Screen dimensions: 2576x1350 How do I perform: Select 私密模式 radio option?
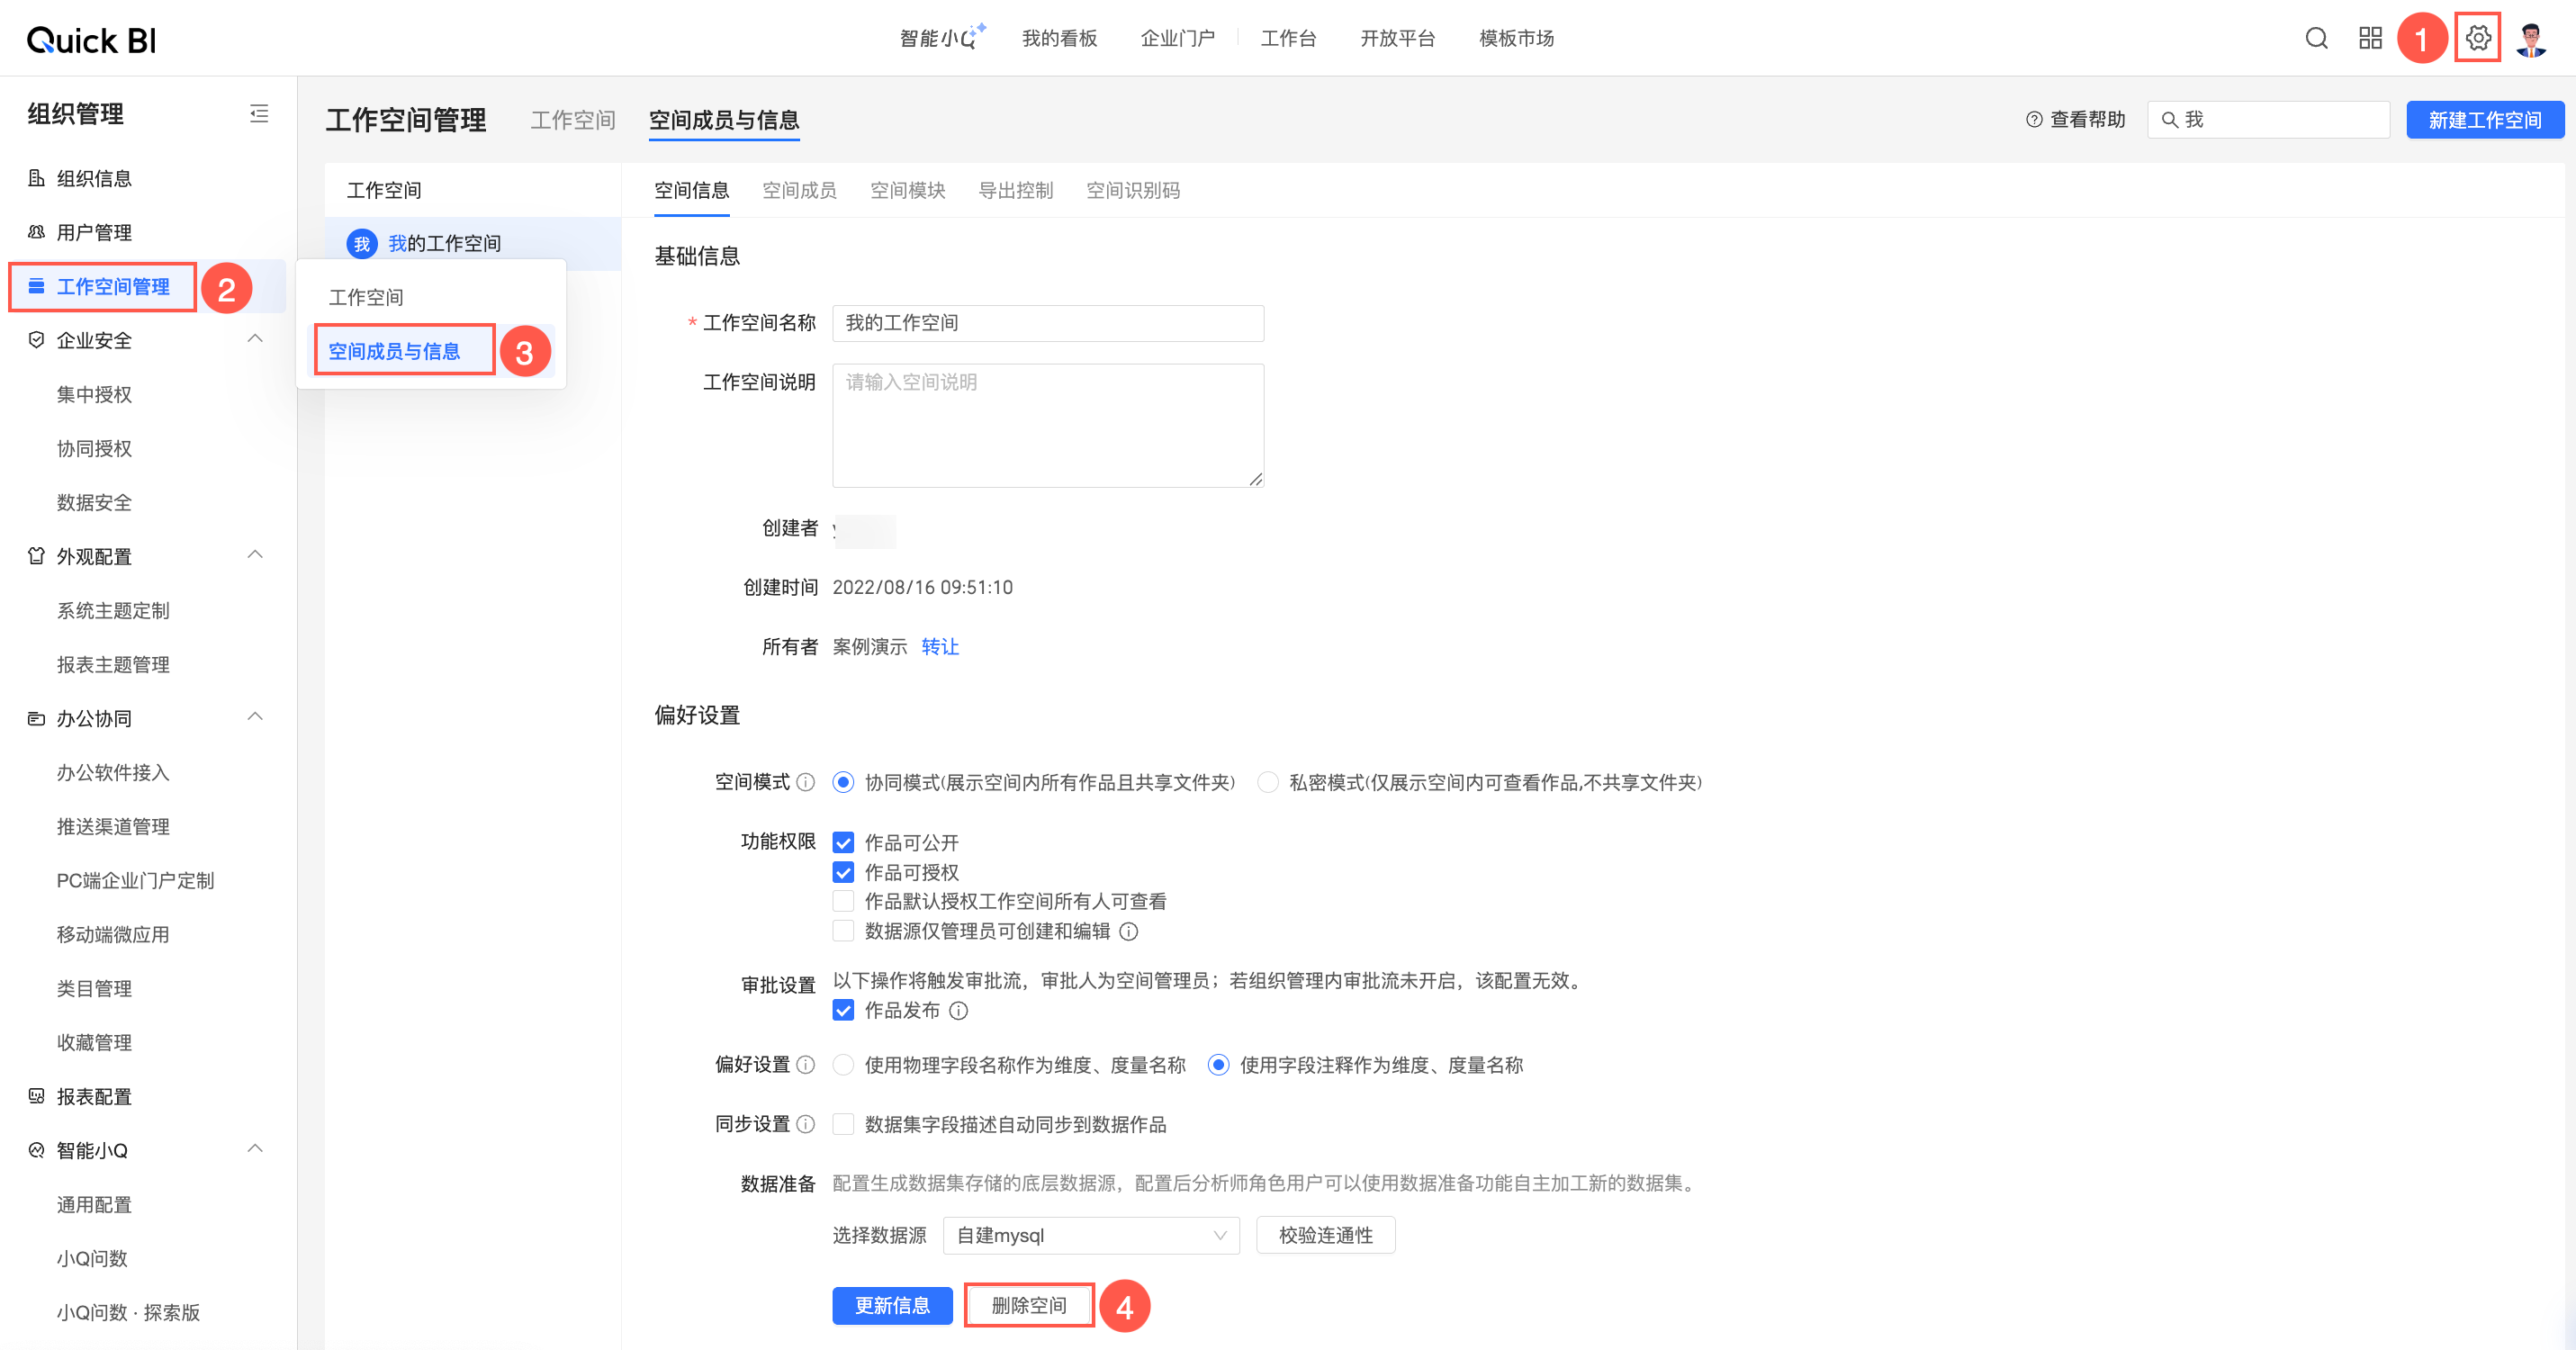1267,782
